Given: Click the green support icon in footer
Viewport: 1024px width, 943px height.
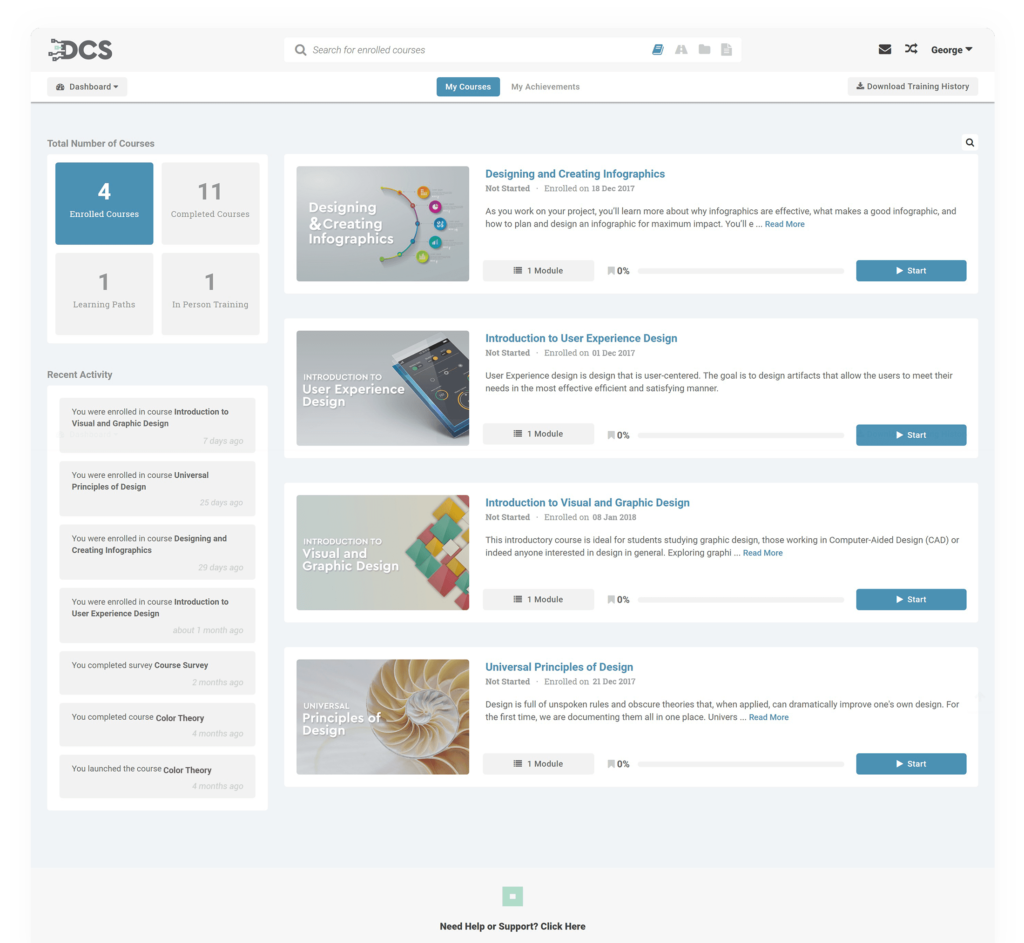Looking at the screenshot, I should tap(512, 897).
